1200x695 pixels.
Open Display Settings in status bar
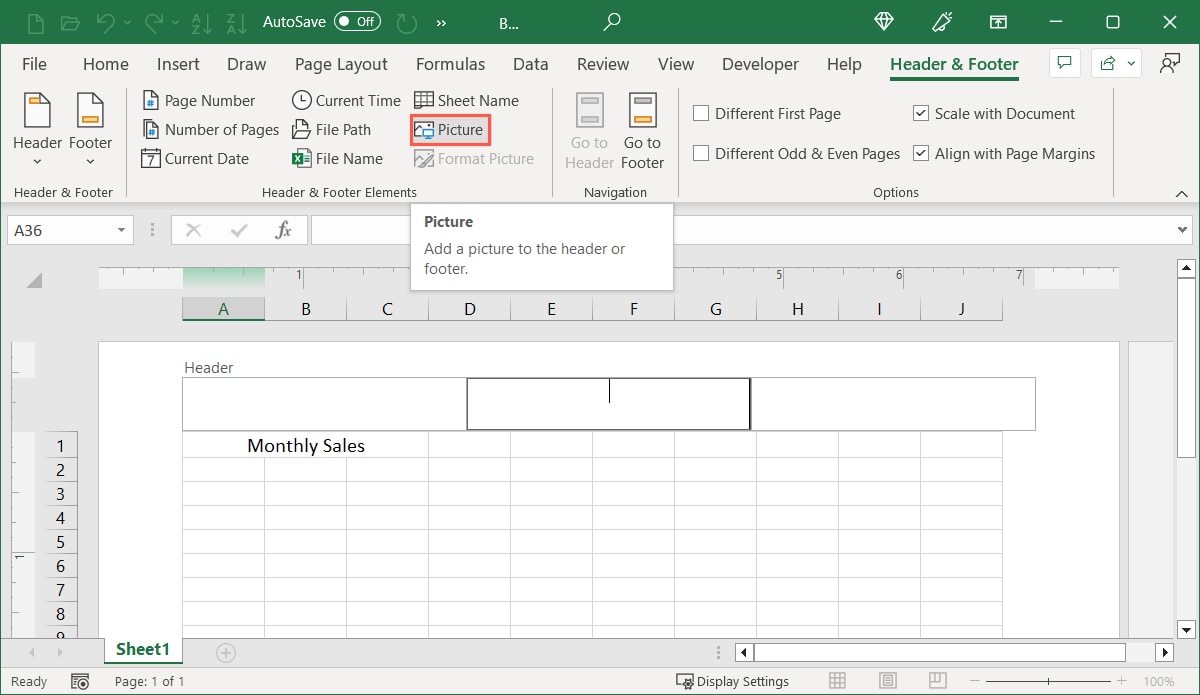(732, 681)
